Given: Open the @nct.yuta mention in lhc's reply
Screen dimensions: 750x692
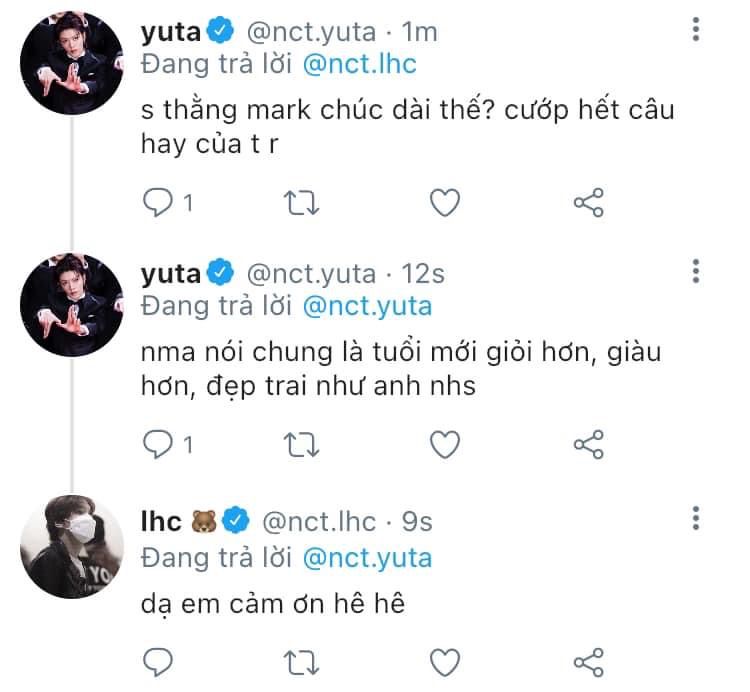Looking at the screenshot, I should (x=367, y=558).
